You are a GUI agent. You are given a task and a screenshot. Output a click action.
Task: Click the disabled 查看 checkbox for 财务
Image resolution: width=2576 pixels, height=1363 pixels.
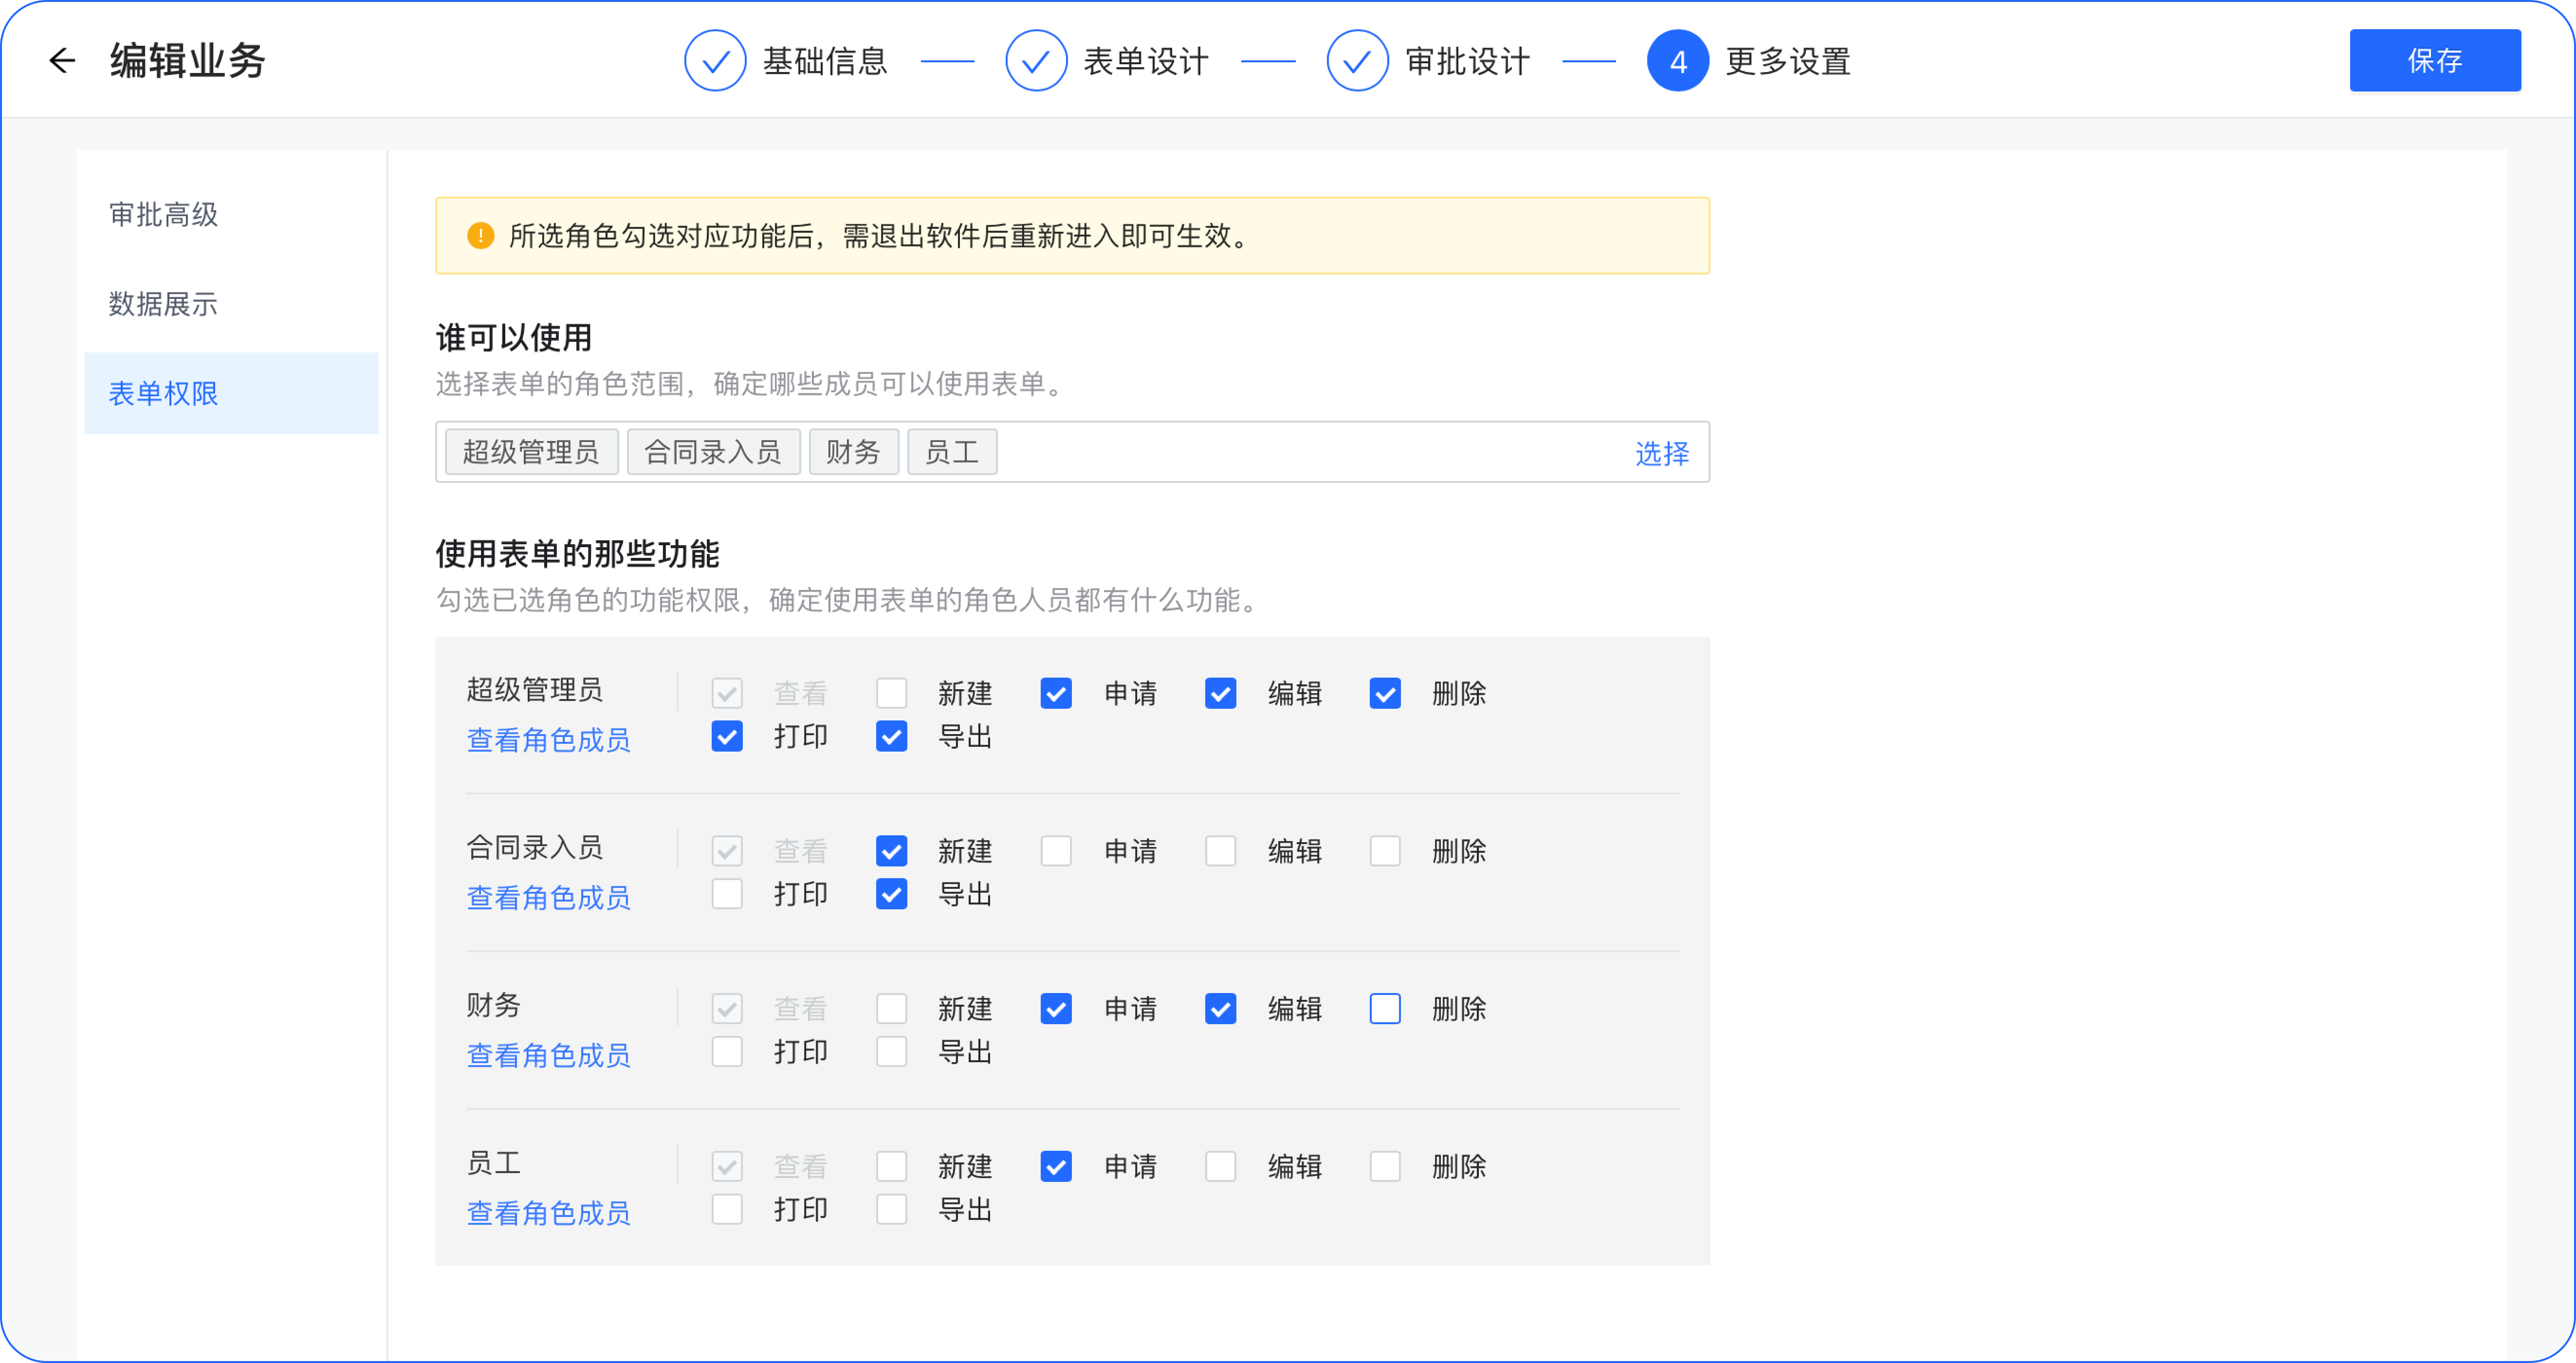point(727,1009)
